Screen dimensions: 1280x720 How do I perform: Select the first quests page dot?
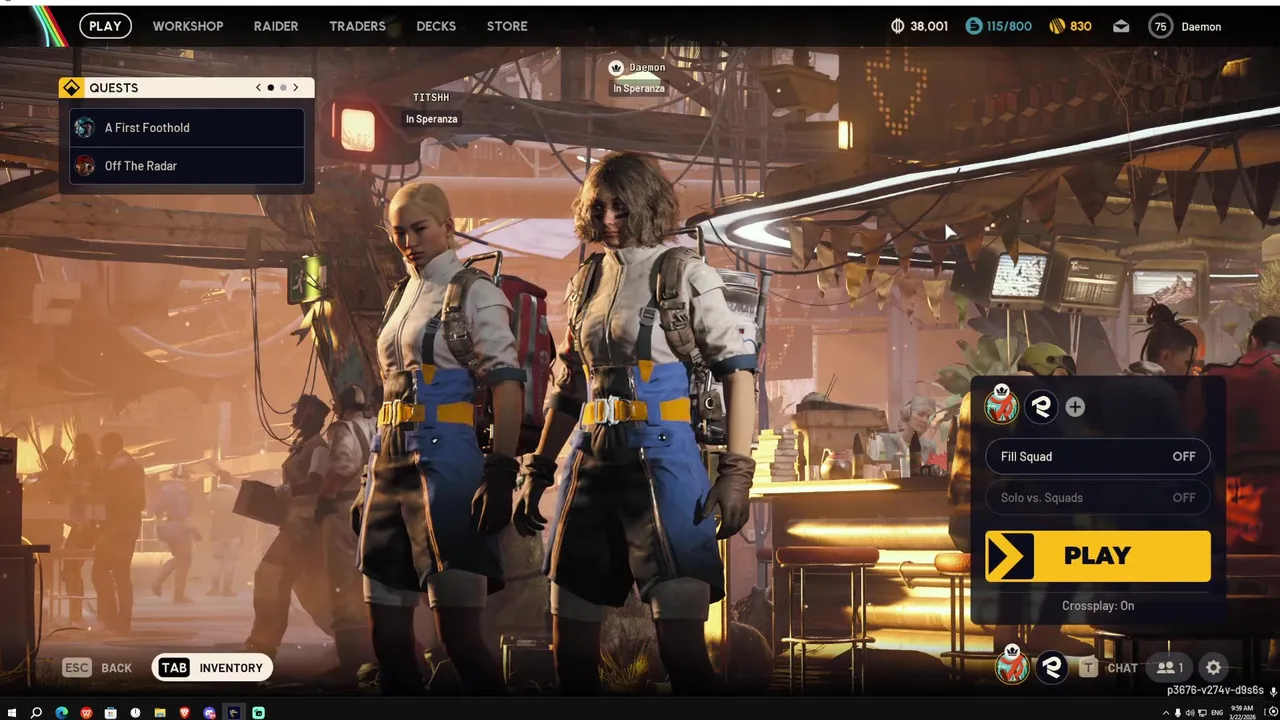(270, 88)
